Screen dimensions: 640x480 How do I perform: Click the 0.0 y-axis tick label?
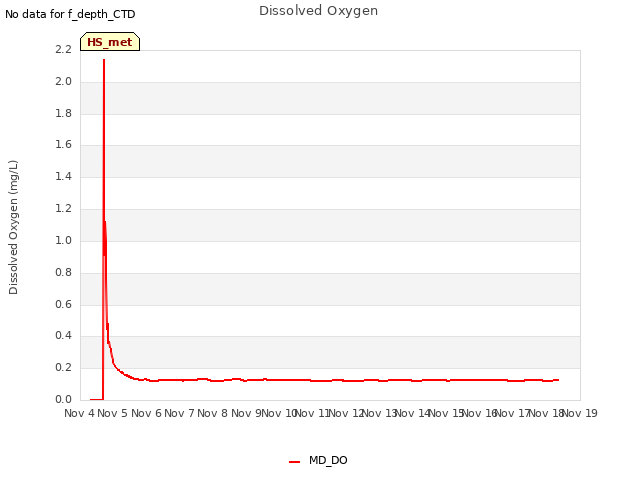(63, 399)
